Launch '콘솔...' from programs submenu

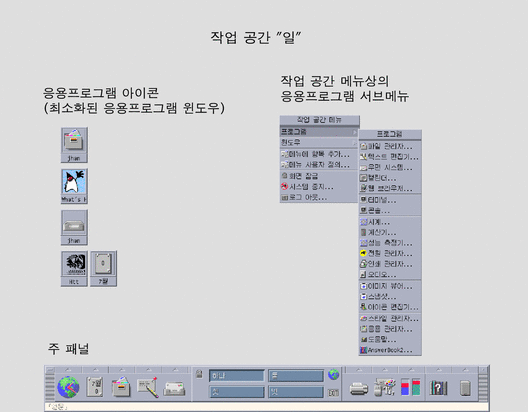(x=390, y=211)
